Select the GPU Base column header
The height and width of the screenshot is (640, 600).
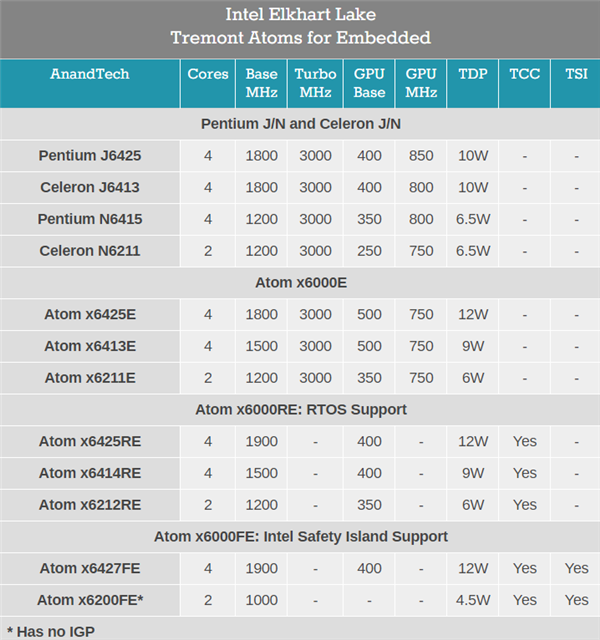(x=369, y=83)
